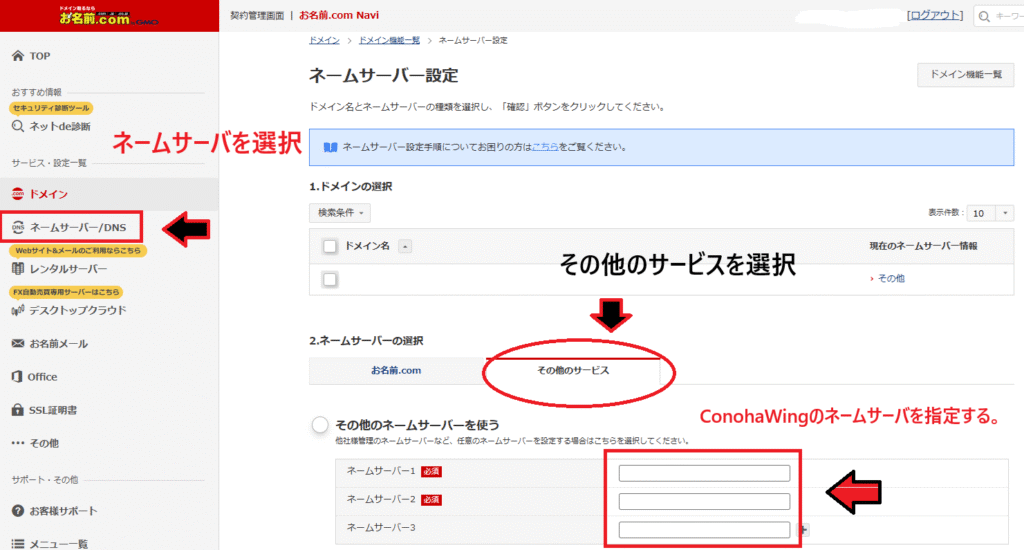1024x550 pixels.
Task: Click the メニュー一覧 list icon
Action: pyautogui.click(x=18, y=543)
